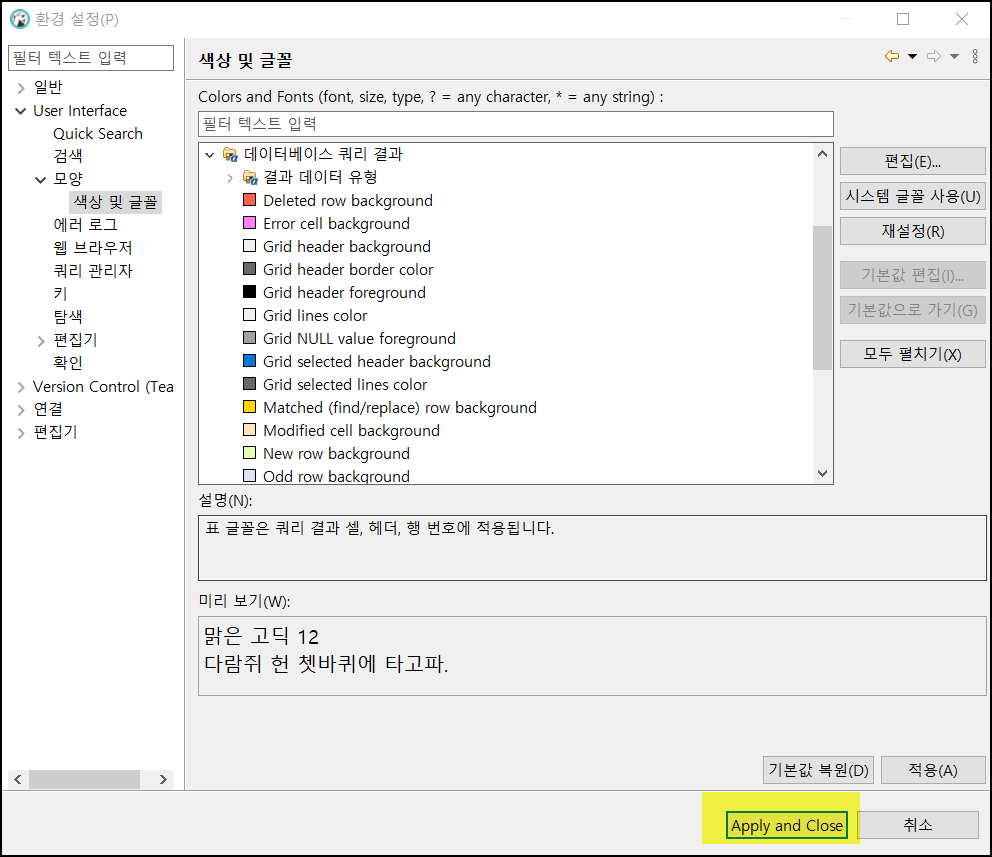Click the color list scroll-down arrow
The width and height of the screenshot is (992, 857).
(x=822, y=473)
